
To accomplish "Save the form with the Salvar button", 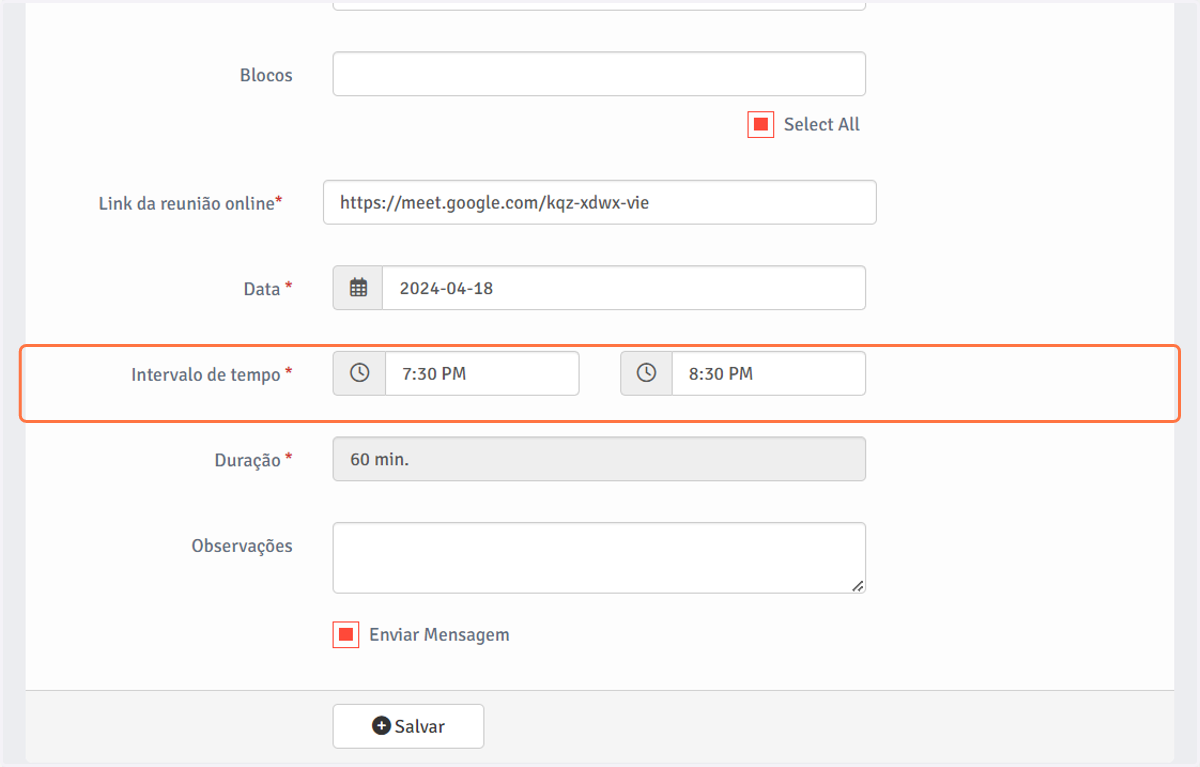I will [x=408, y=726].
